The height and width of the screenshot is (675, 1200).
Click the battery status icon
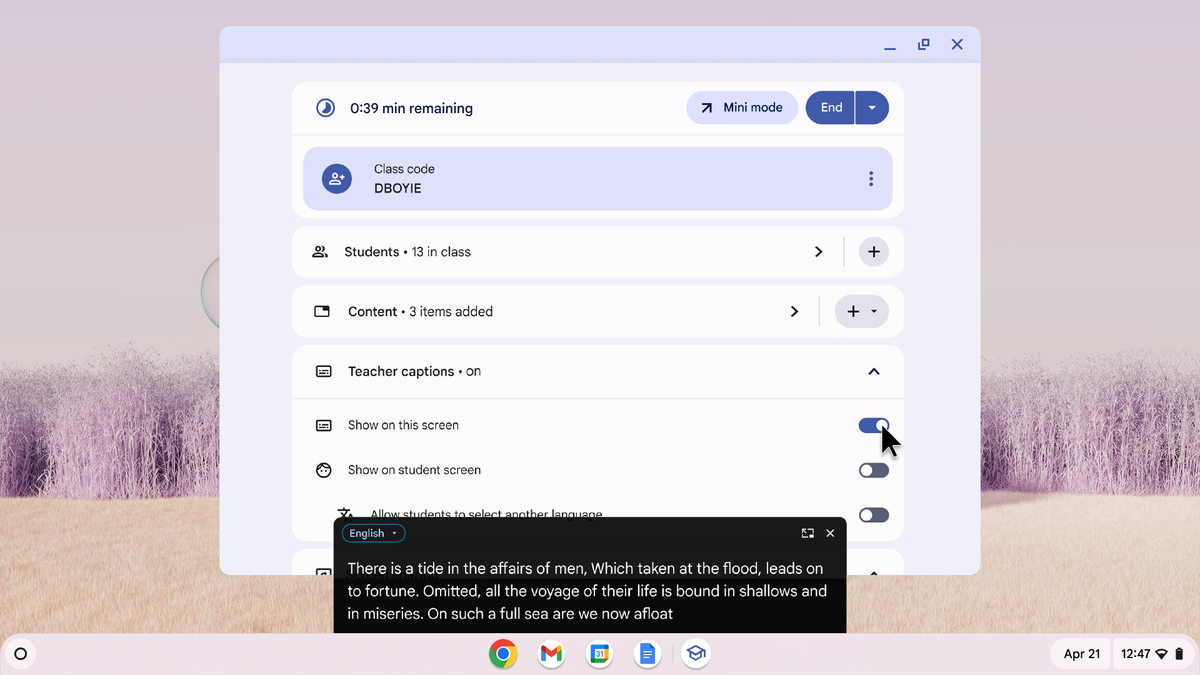pyautogui.click(x=1178, y=654)
